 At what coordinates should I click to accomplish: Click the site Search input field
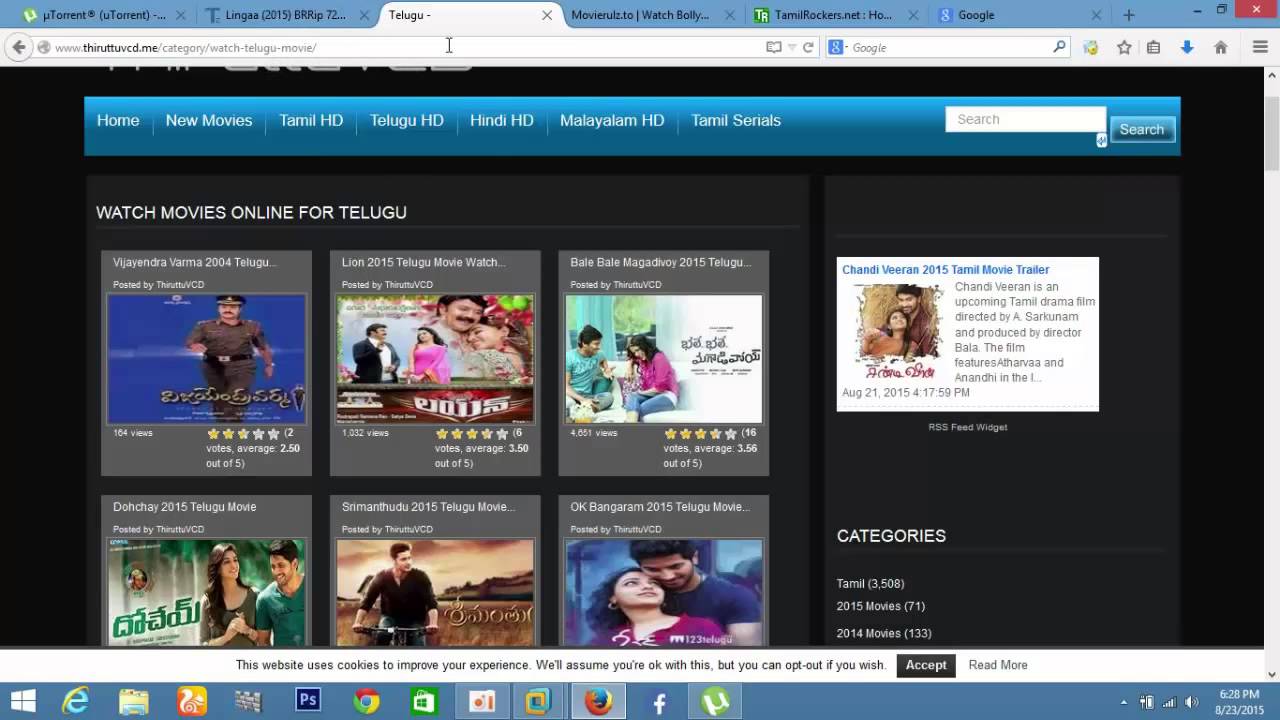click(x=1025, y=119)
